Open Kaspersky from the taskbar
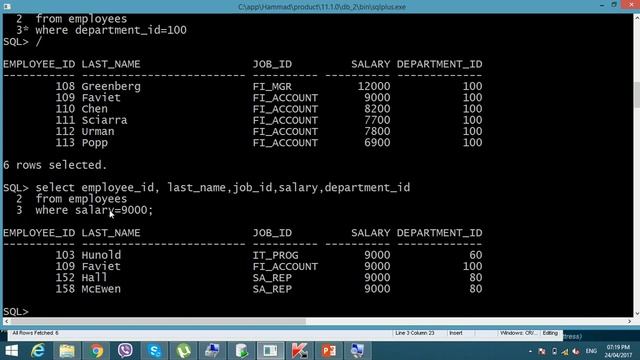The width and height of the screenshot is (640, 360). pos(299,351)
